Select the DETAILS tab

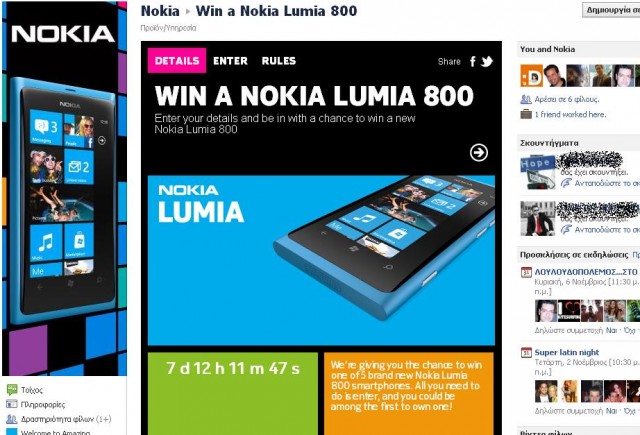tap(177, 61)
